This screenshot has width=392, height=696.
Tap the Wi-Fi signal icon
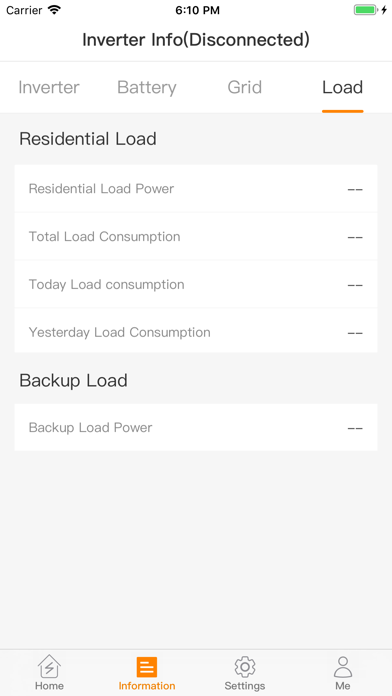point(54,10)
